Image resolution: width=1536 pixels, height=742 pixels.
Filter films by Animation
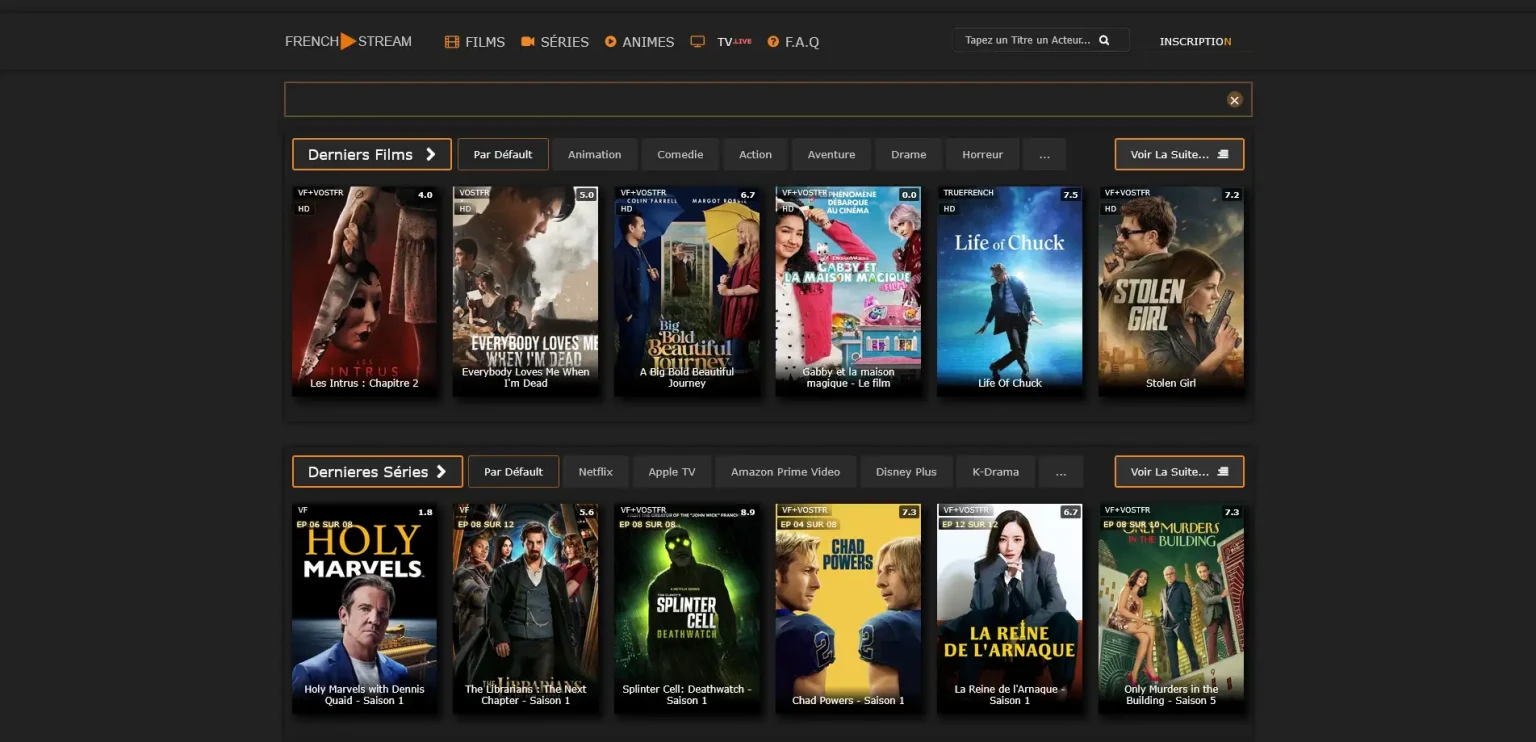pyautogui.click(x=595, y=155)
